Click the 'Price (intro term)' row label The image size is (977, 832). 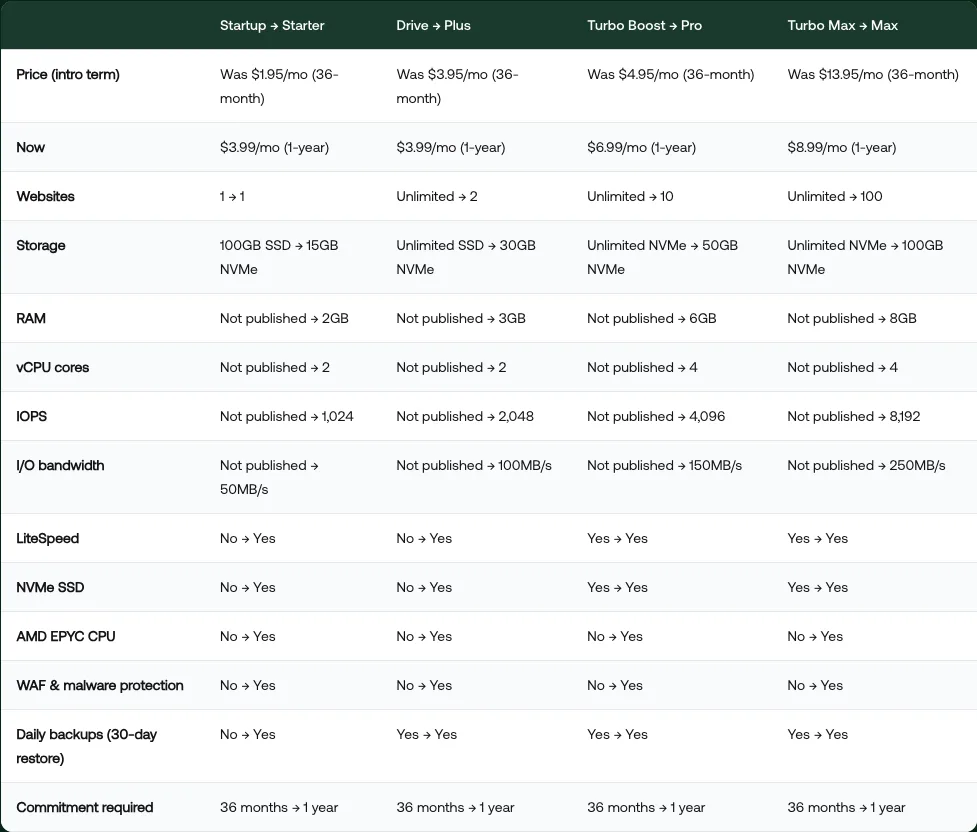coord(68,74)
